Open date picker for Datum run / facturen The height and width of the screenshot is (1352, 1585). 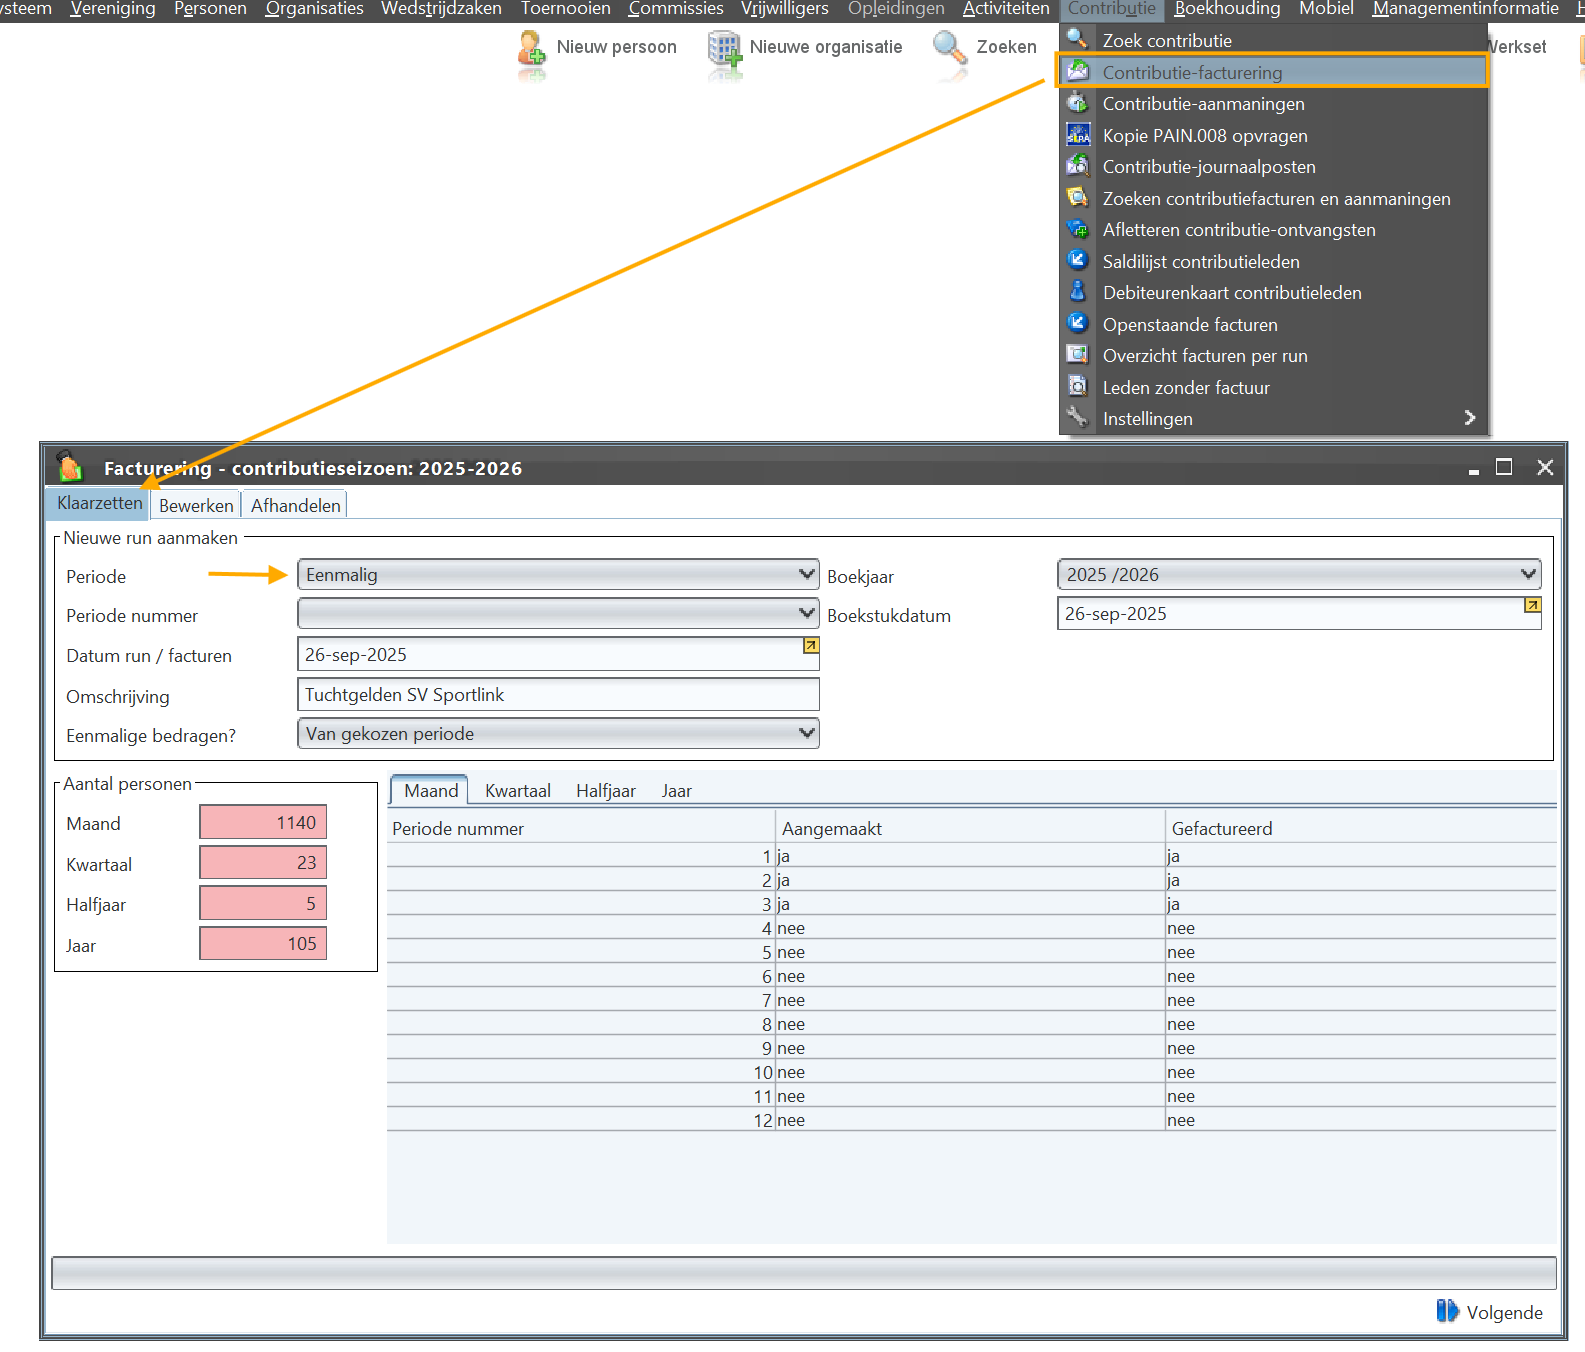tap(811, 646)
